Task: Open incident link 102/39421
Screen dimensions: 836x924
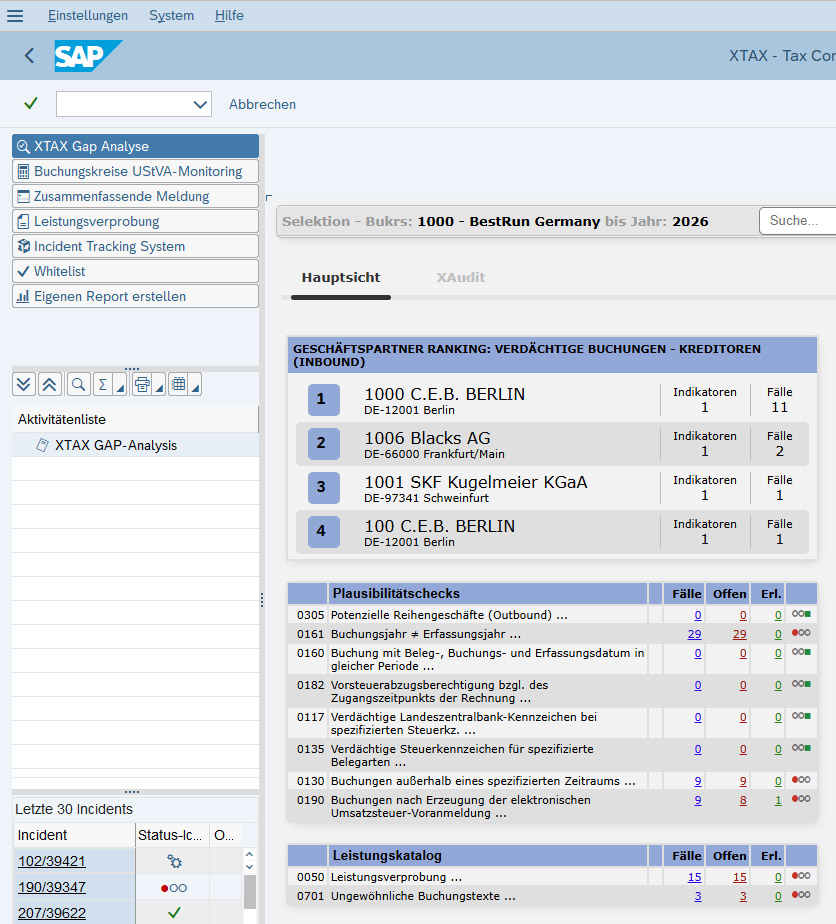Action: [52, 861]
